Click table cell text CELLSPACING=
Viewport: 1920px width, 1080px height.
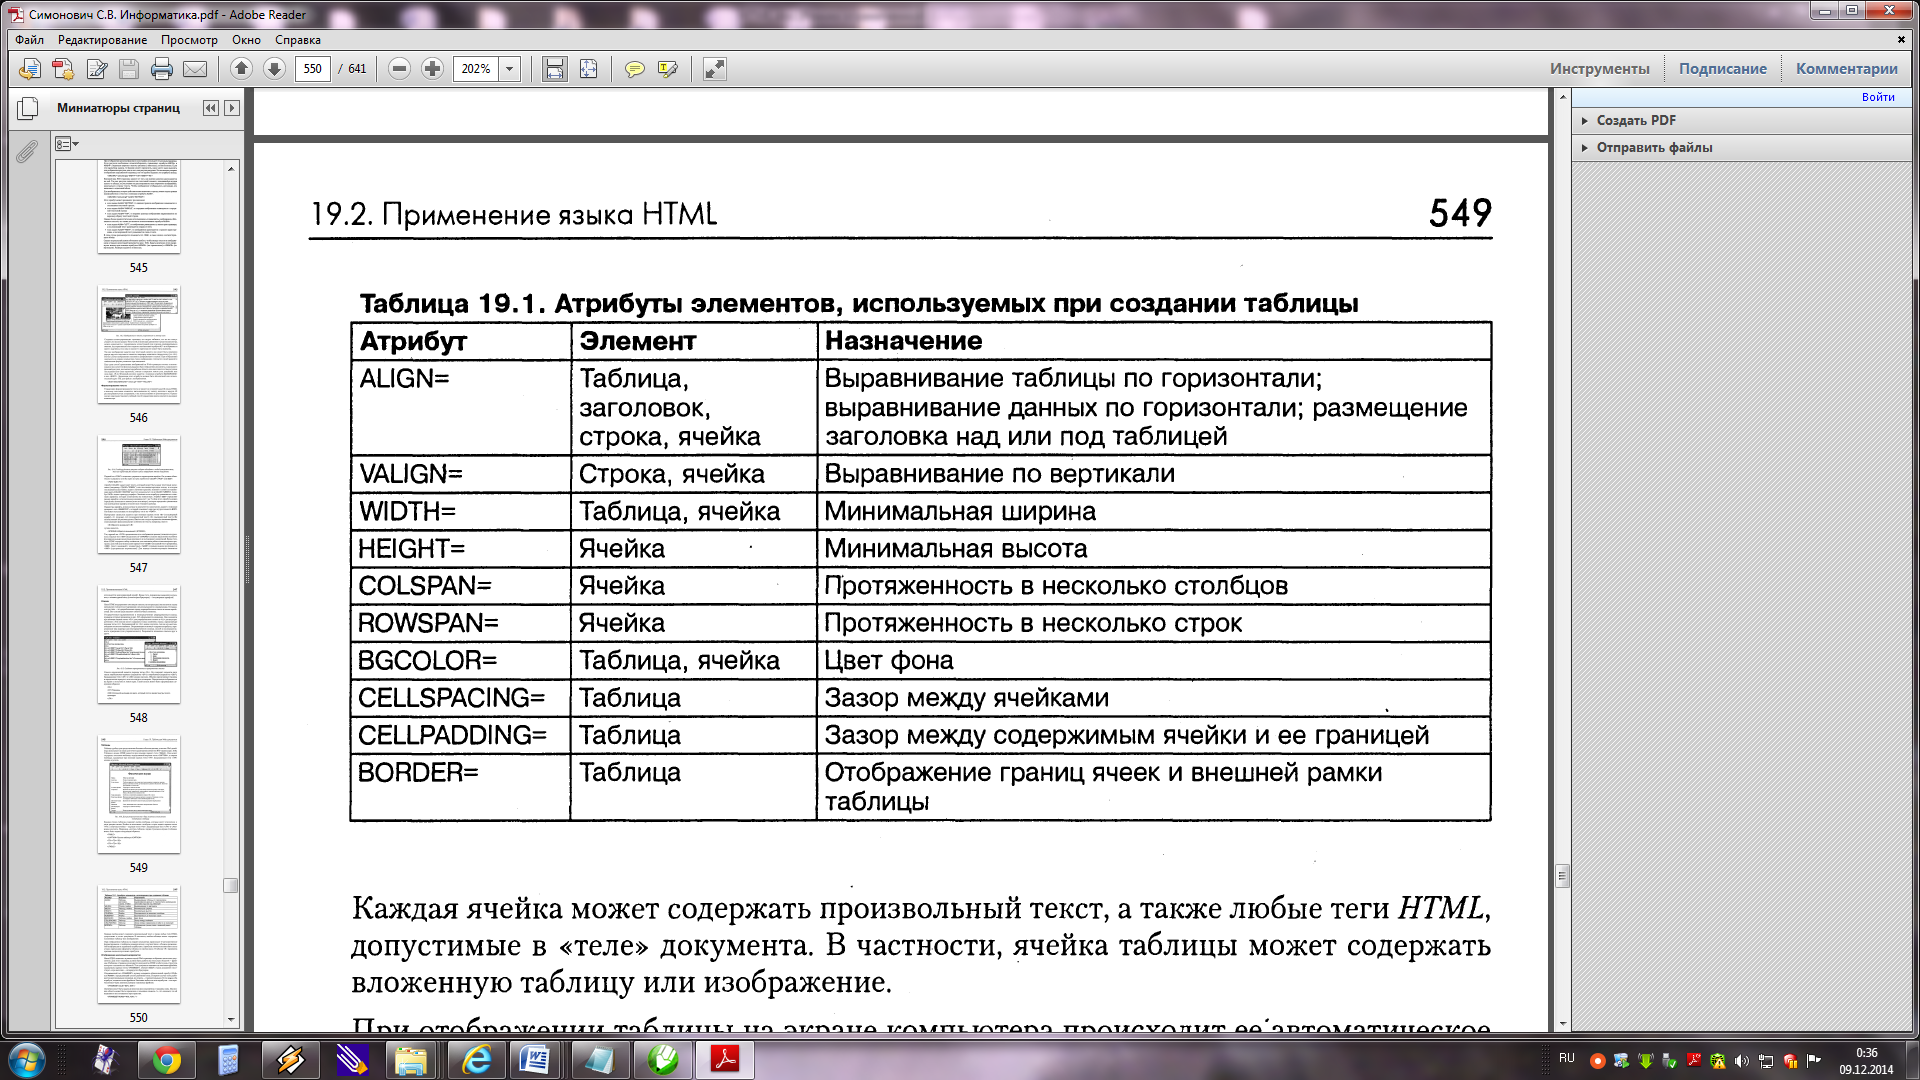(451, 698)
